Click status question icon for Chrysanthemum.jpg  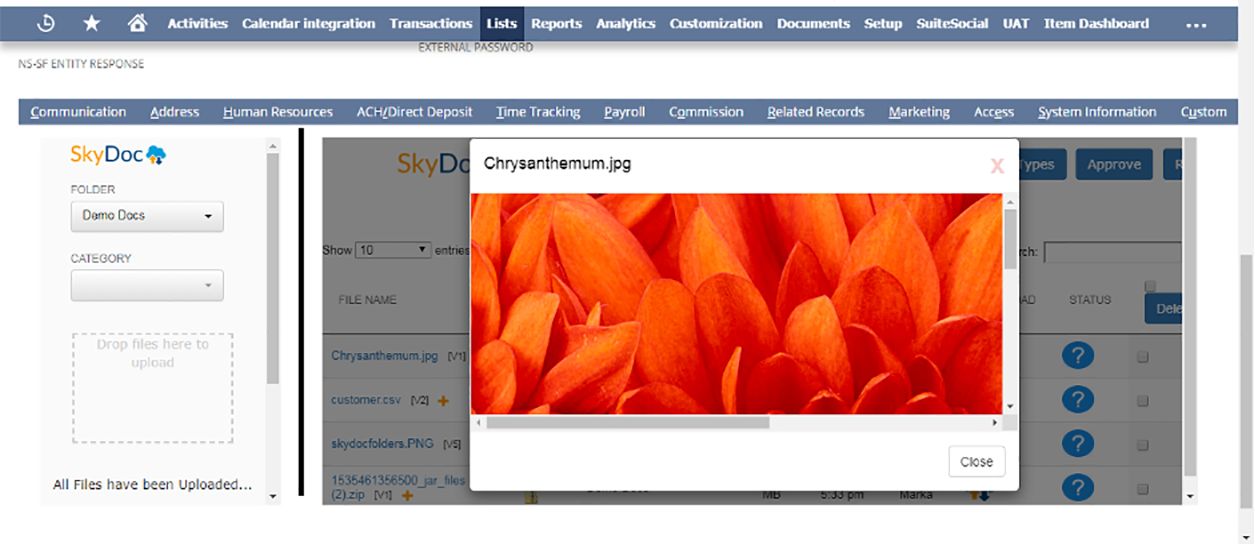1078,355
